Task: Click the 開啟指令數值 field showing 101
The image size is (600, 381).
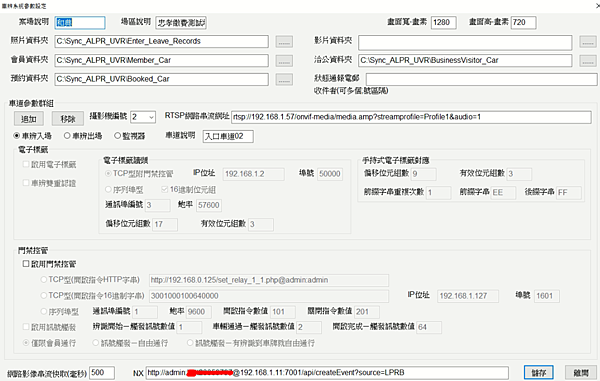Action: point(283,312)
